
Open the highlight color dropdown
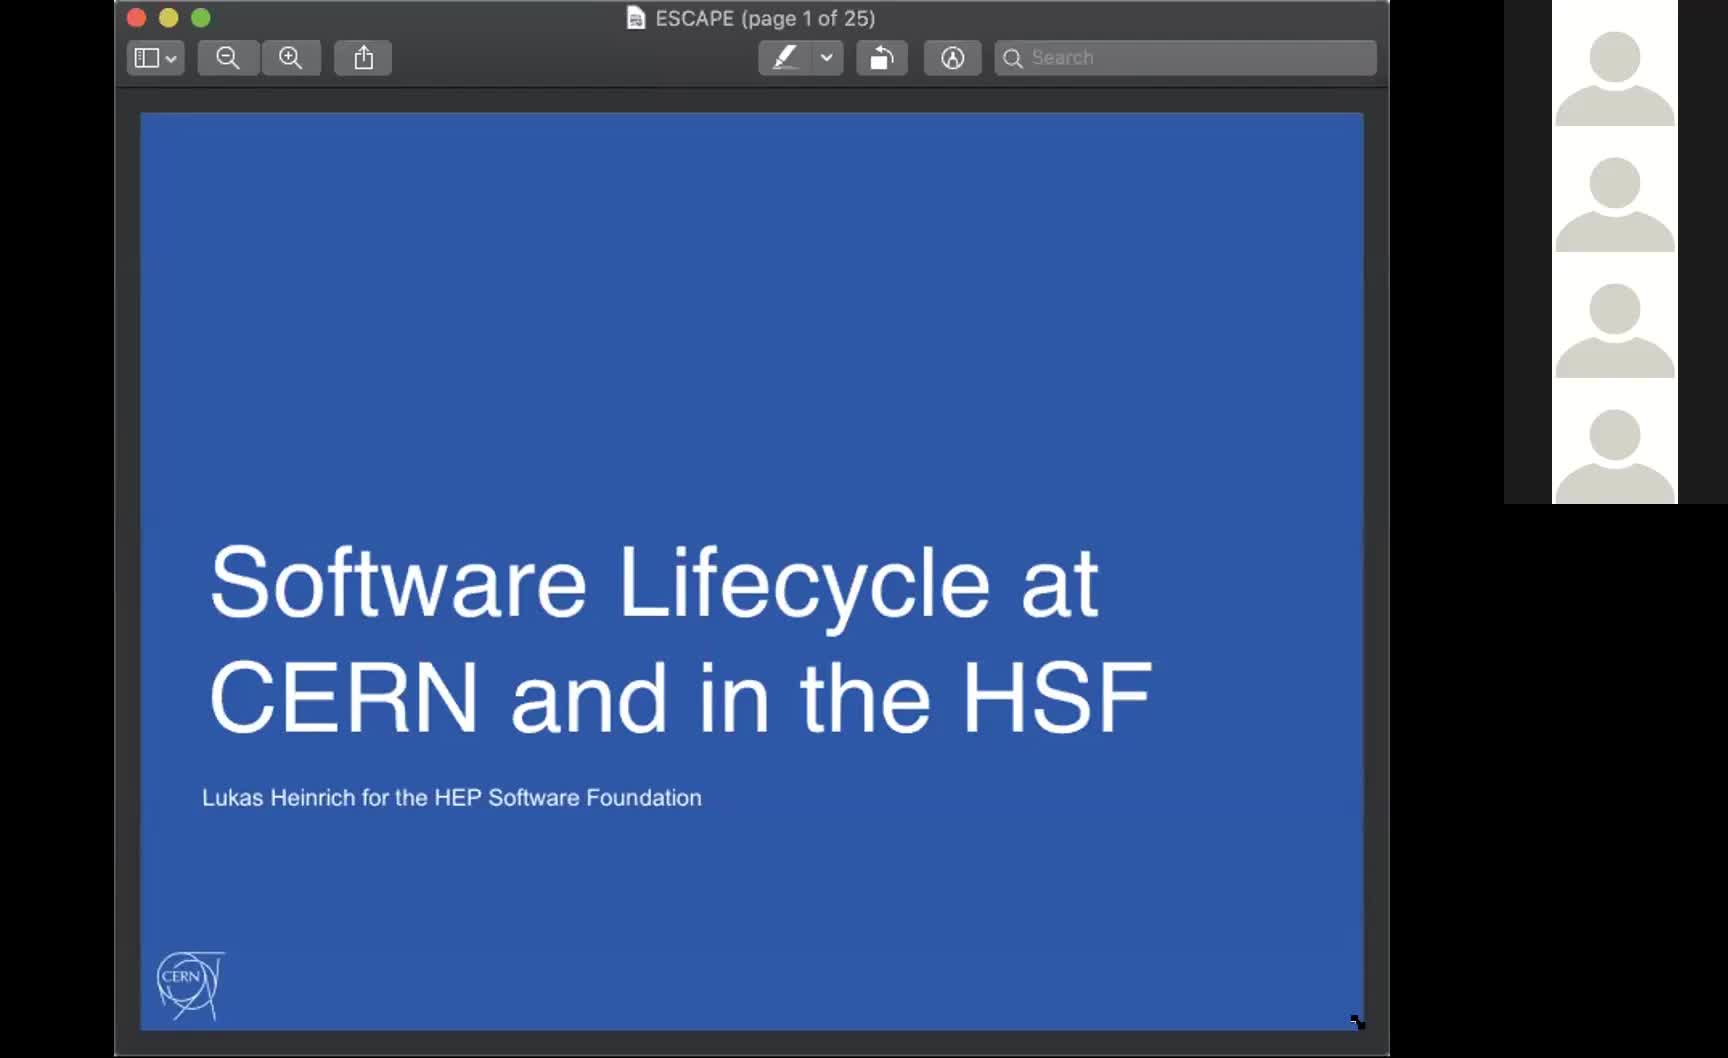pos(827,59)
